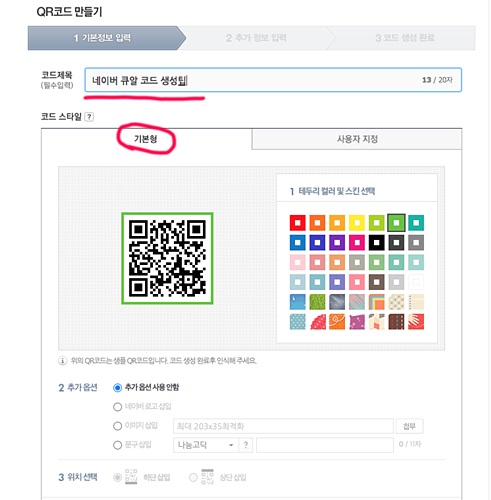Choose the purple border color swatch
Viewport: 491px width, 500px height.
337,243
